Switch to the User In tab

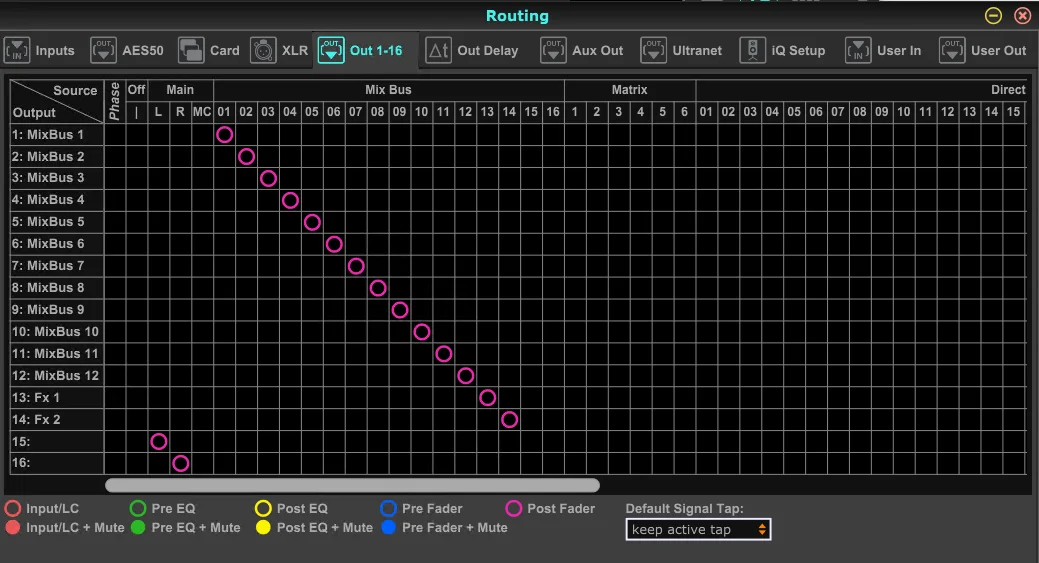tap(883, 50)
